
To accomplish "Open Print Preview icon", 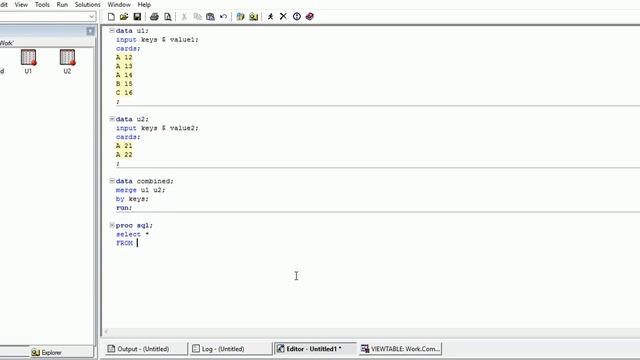I will click(167, 17).
